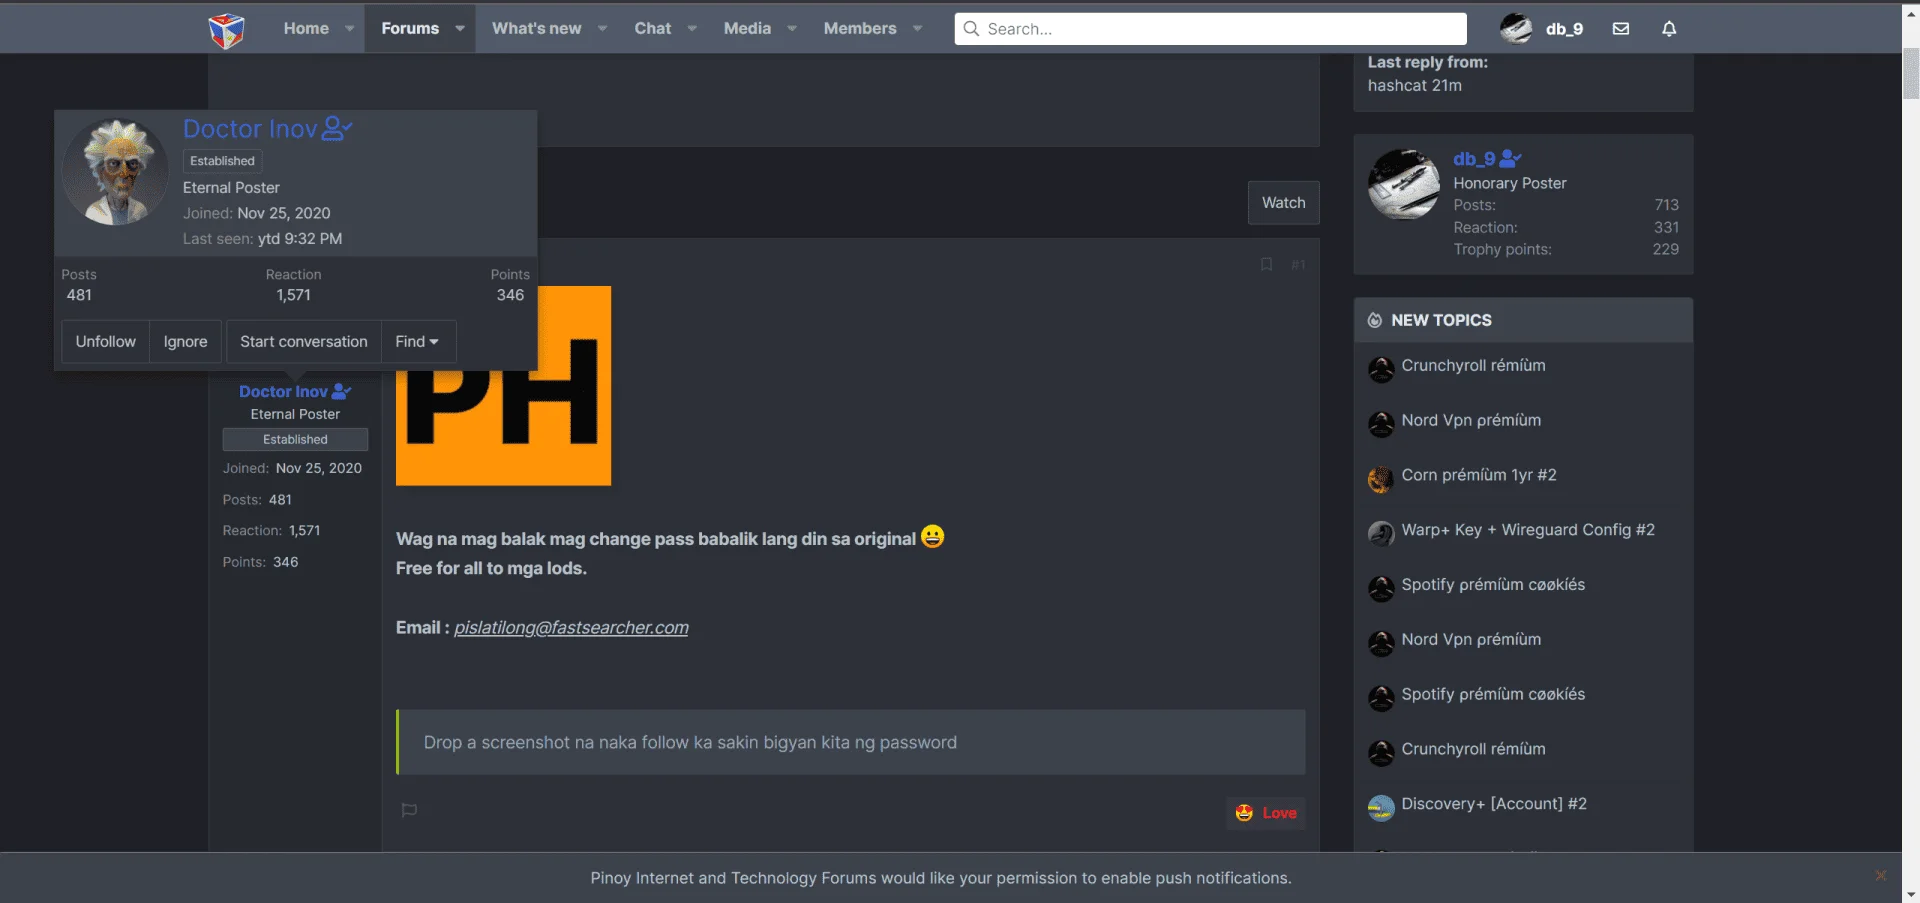Viewport: 1920px width, 903px height.
Task: Start conversation with Doctor Inov
Action: [304, 342]
